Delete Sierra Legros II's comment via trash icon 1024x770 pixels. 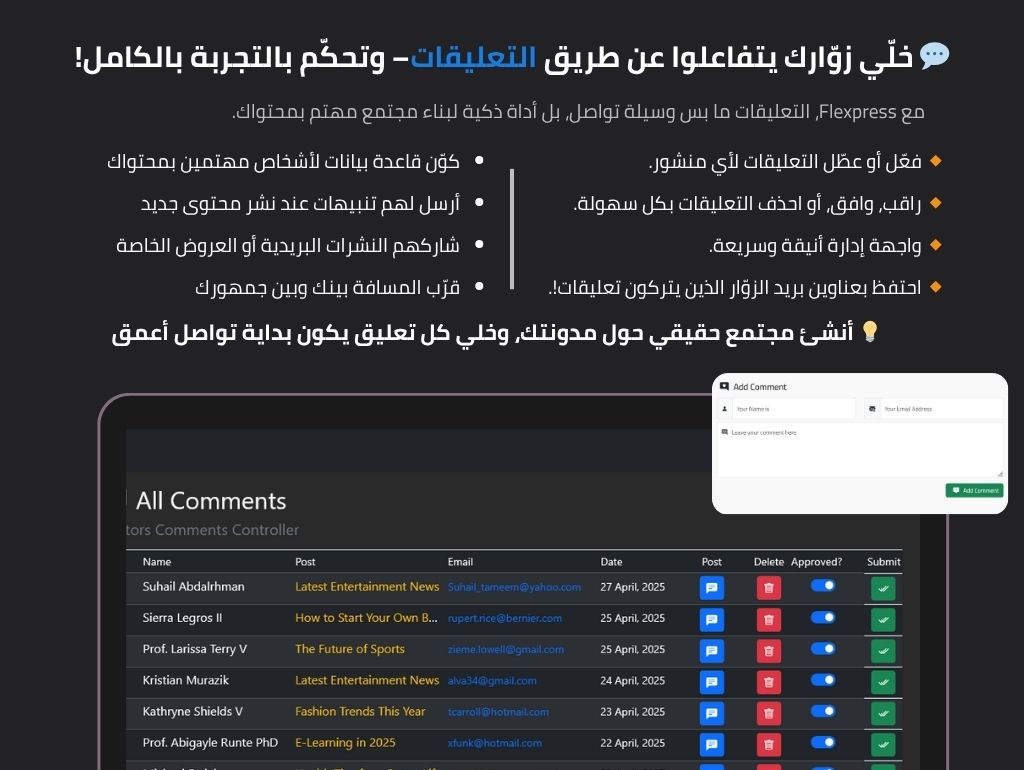[x=768, y=620]
